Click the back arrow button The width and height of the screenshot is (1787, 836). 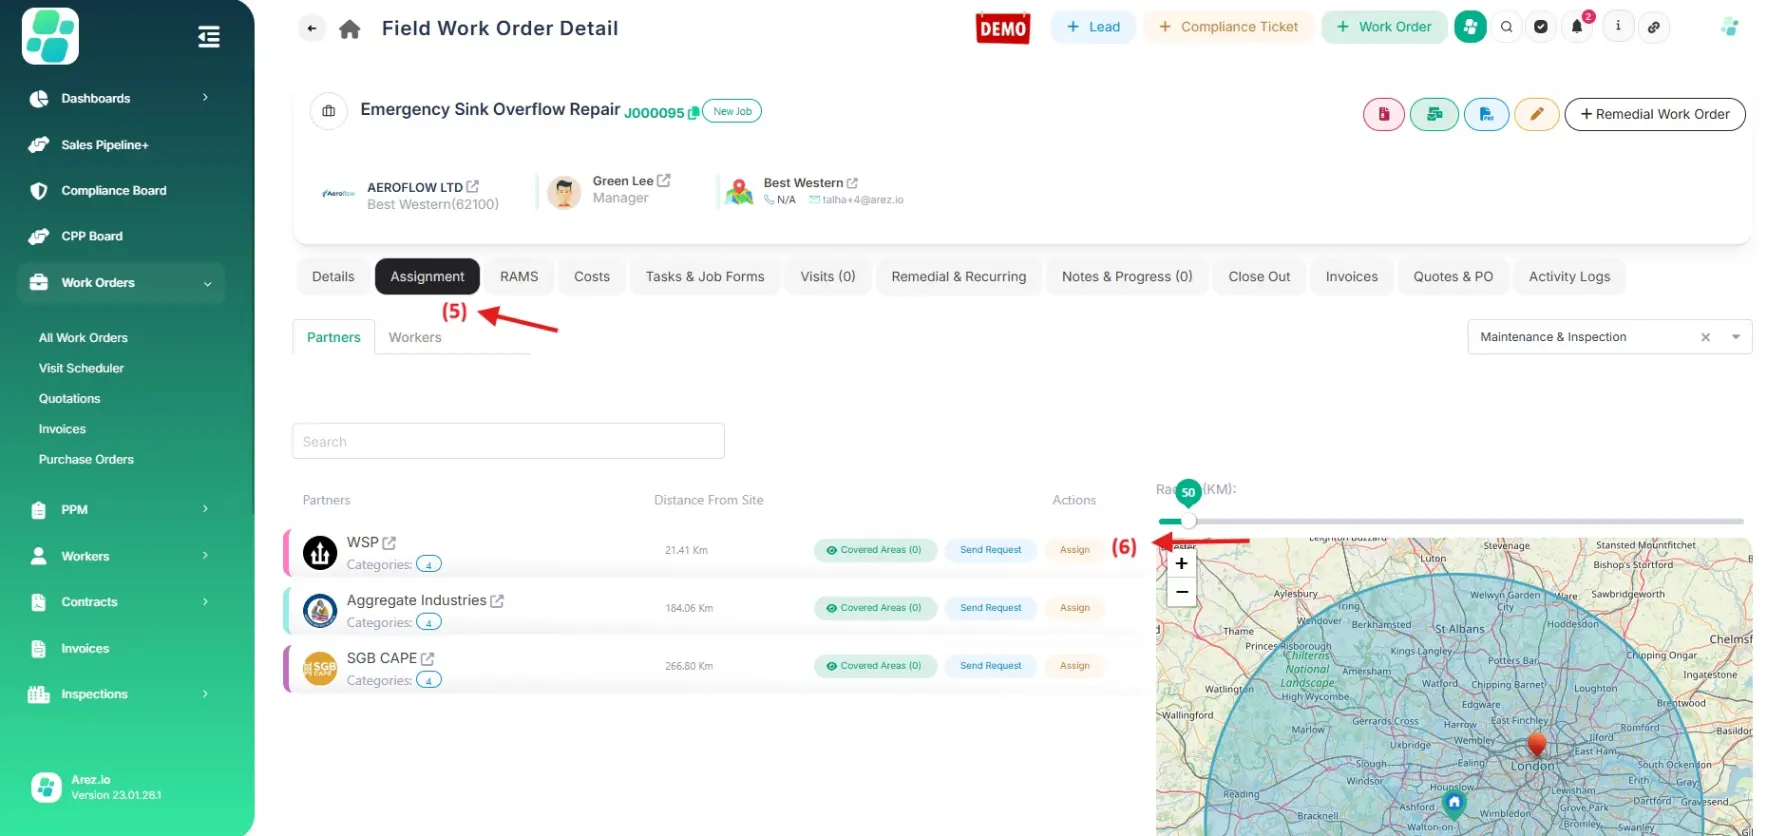click(x=312, y=29)
